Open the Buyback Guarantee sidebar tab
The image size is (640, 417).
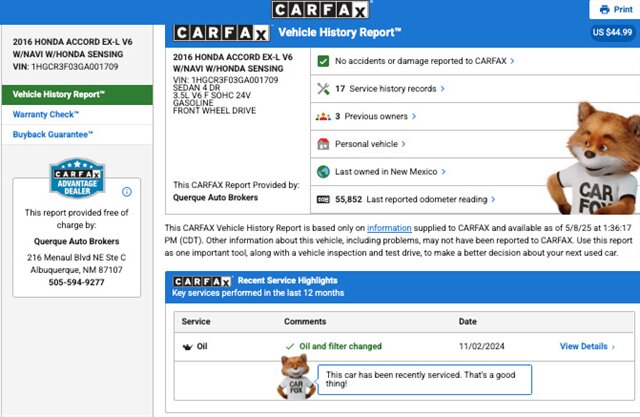[77, 135]
